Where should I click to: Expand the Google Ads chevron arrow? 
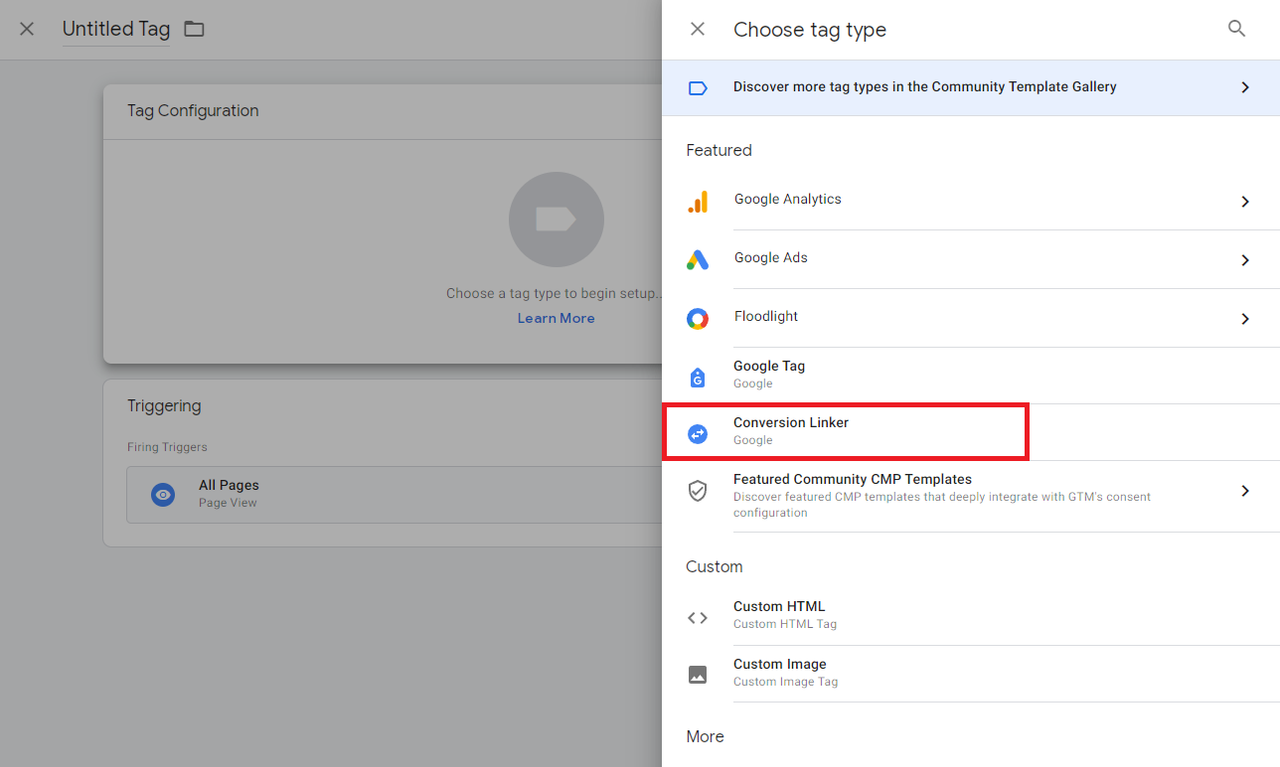pos(1245,260)
